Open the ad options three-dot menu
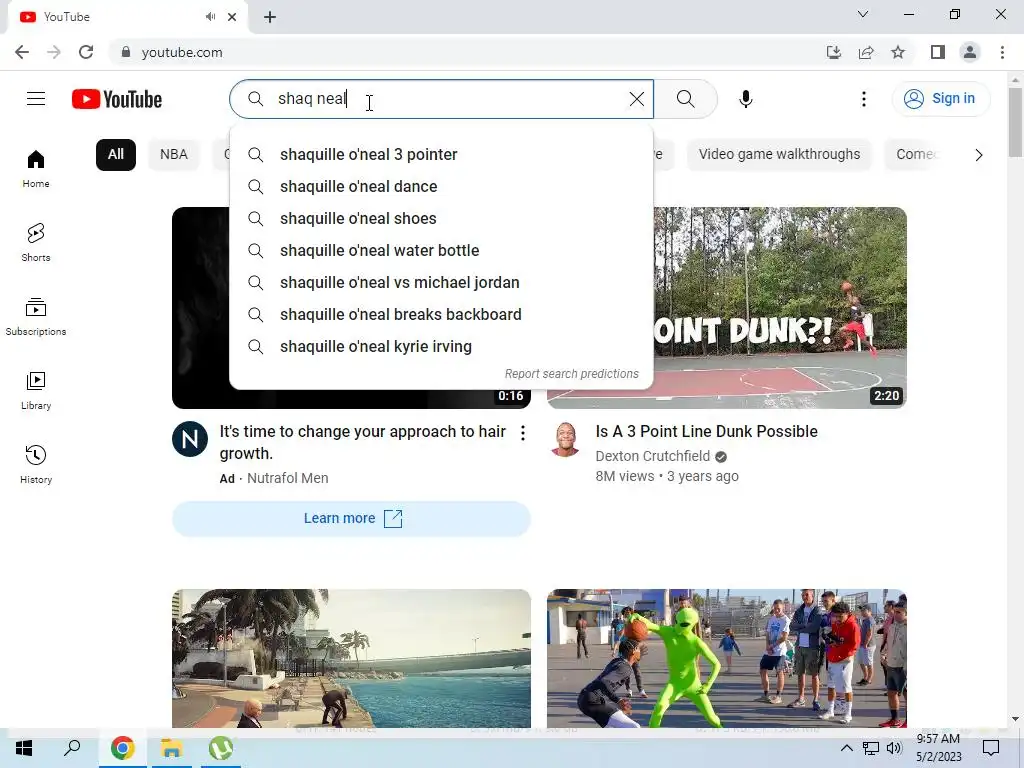 [x=522, y=432]
